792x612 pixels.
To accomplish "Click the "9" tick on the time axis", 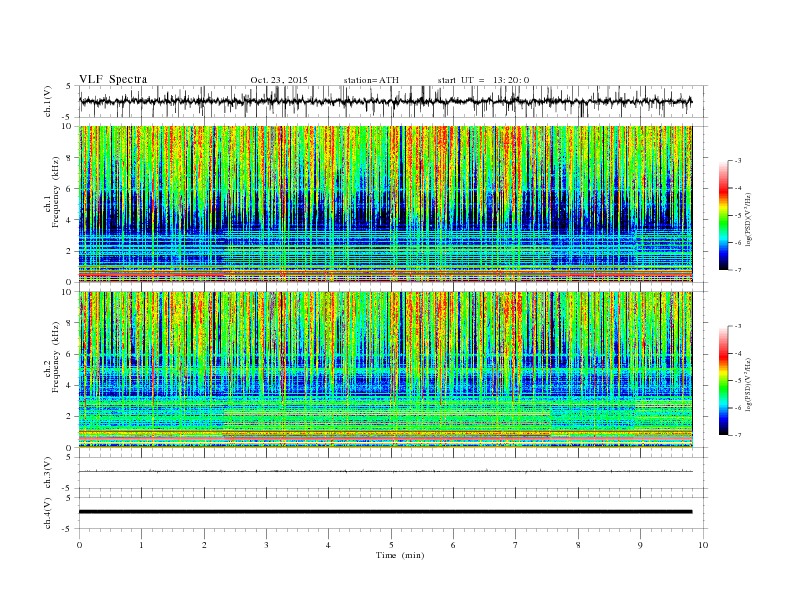I will [x=640, y=545].
